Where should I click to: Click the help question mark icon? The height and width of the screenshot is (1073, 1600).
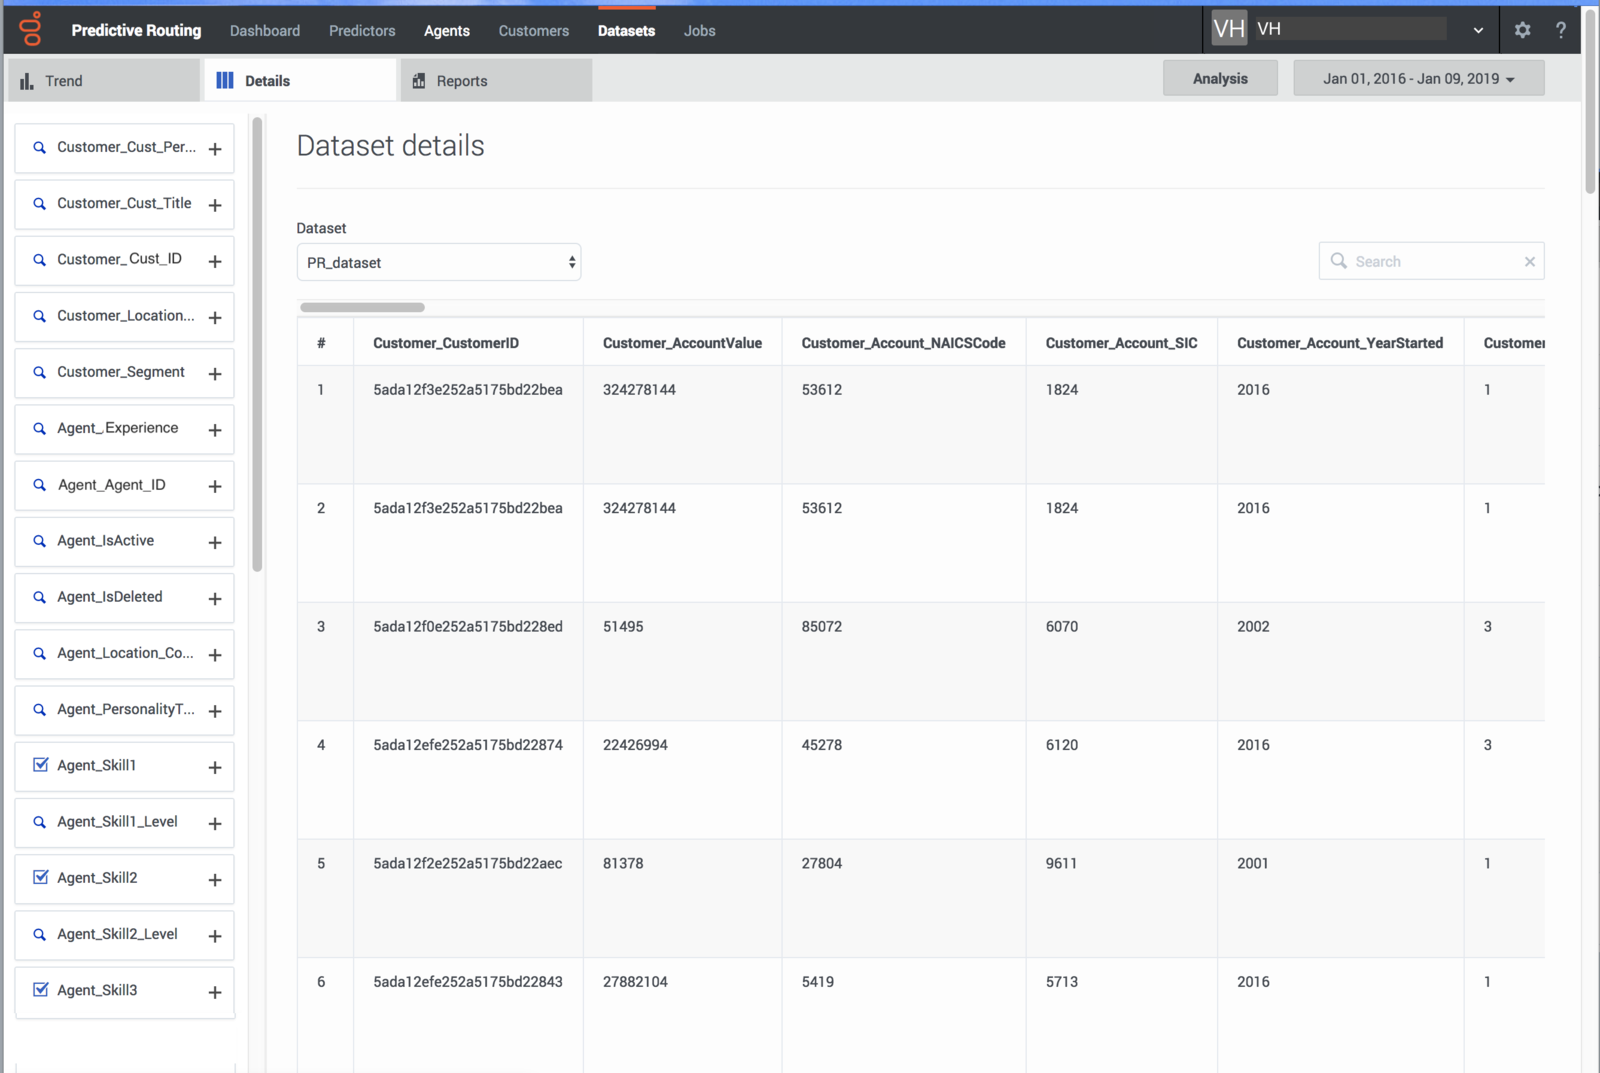(x=1560, y=30)
